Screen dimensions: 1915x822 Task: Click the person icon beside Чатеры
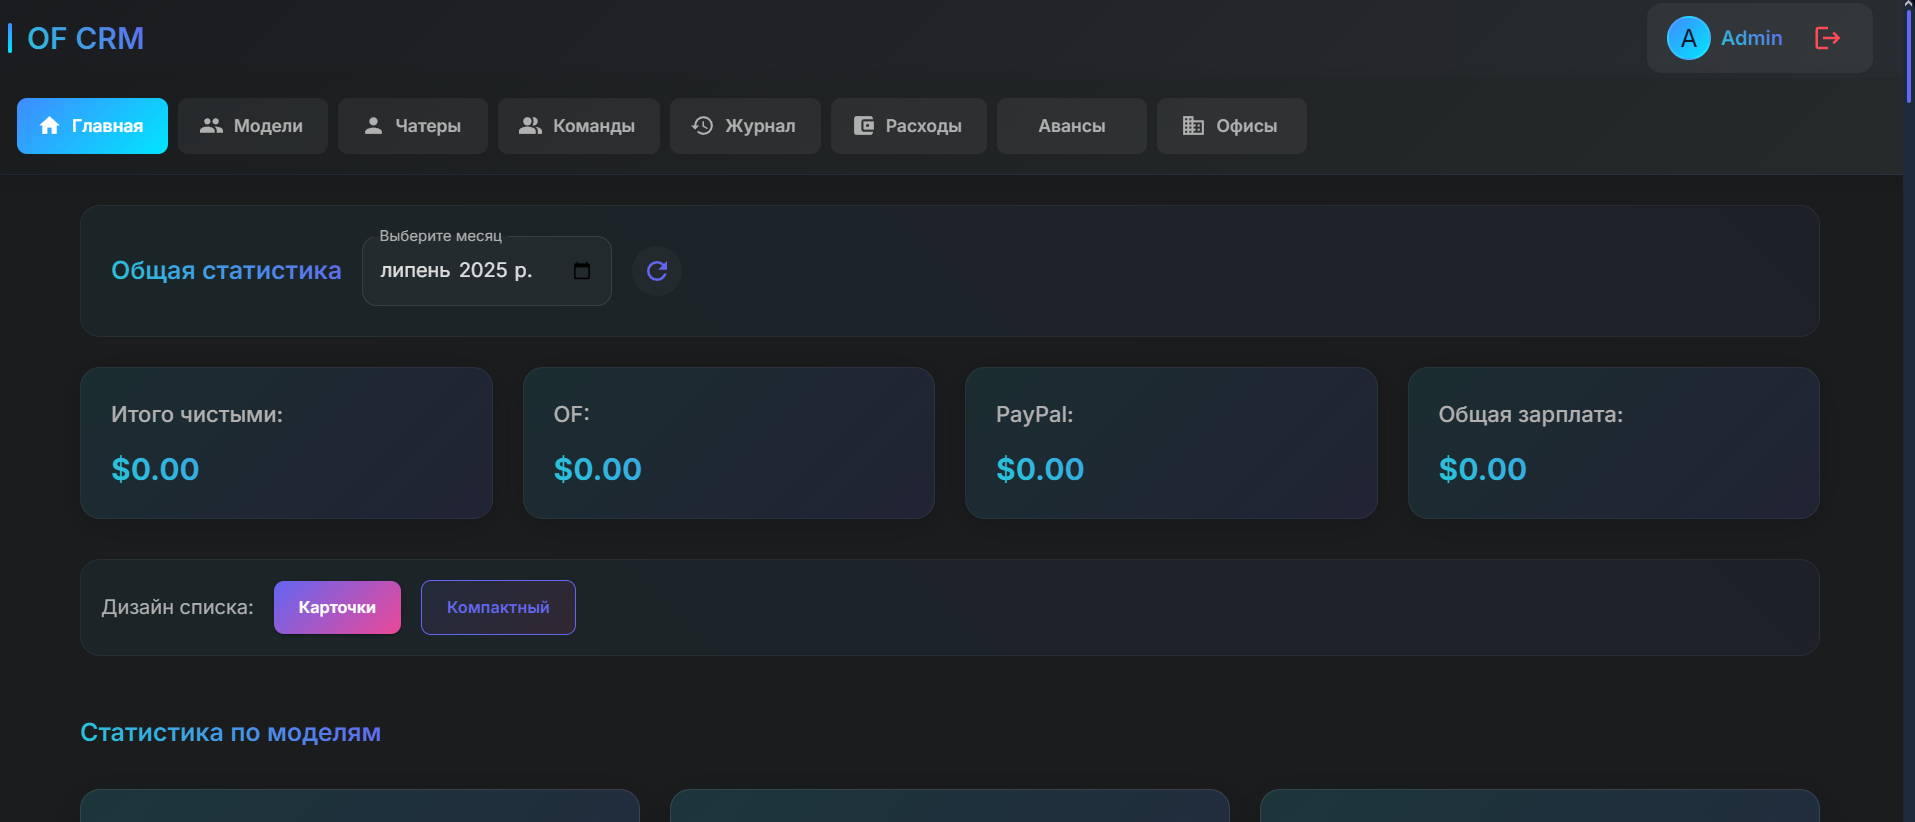coord(373,126)
